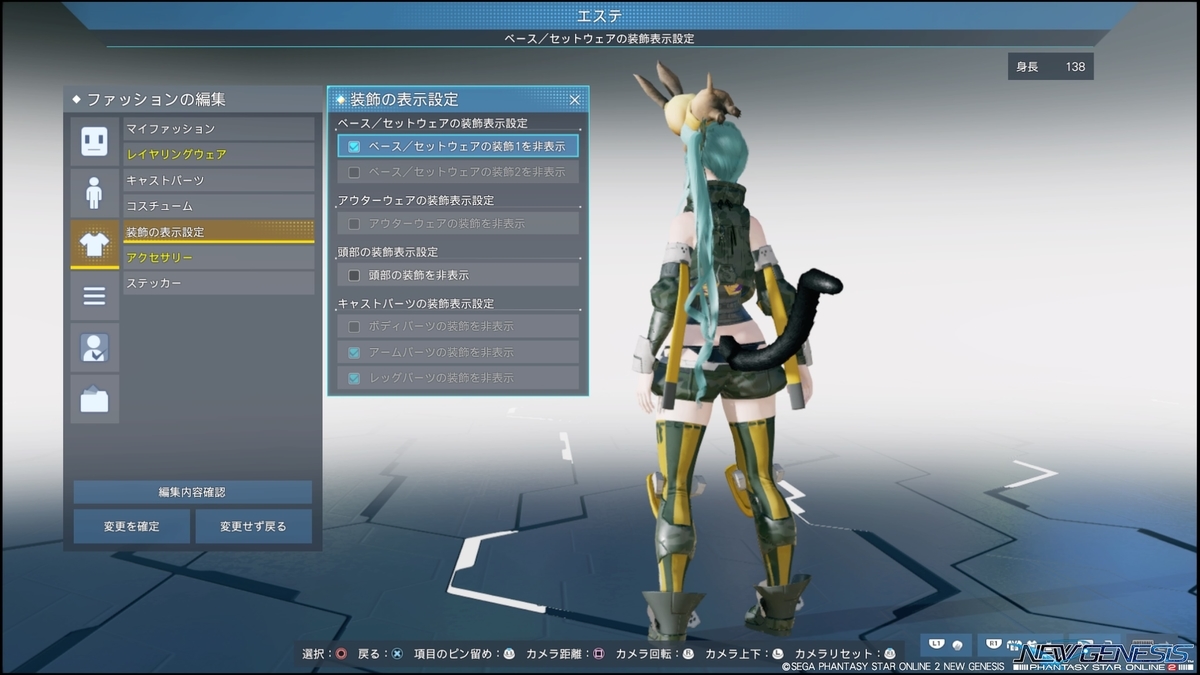The image size is (1200, 675).
Task: Click the 身長 138 height display
Action: point(1050,67)
